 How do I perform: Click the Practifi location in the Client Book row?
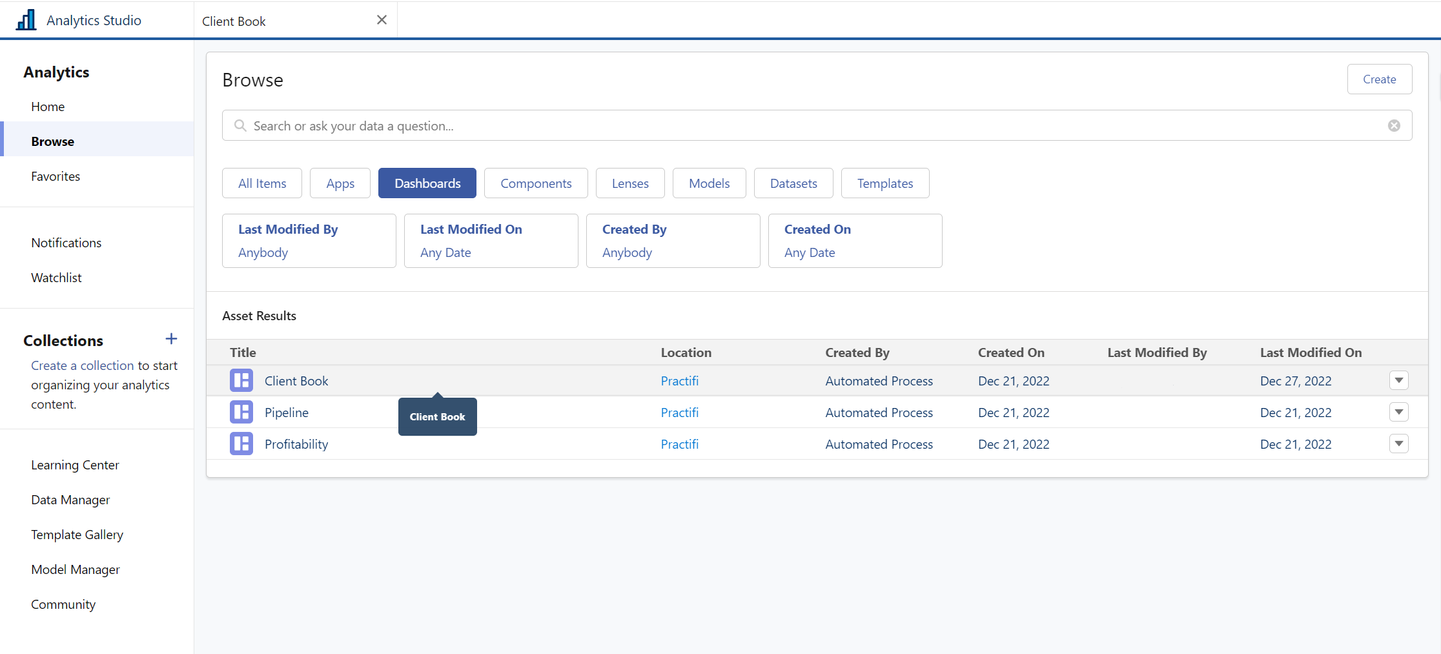[679, 380]
